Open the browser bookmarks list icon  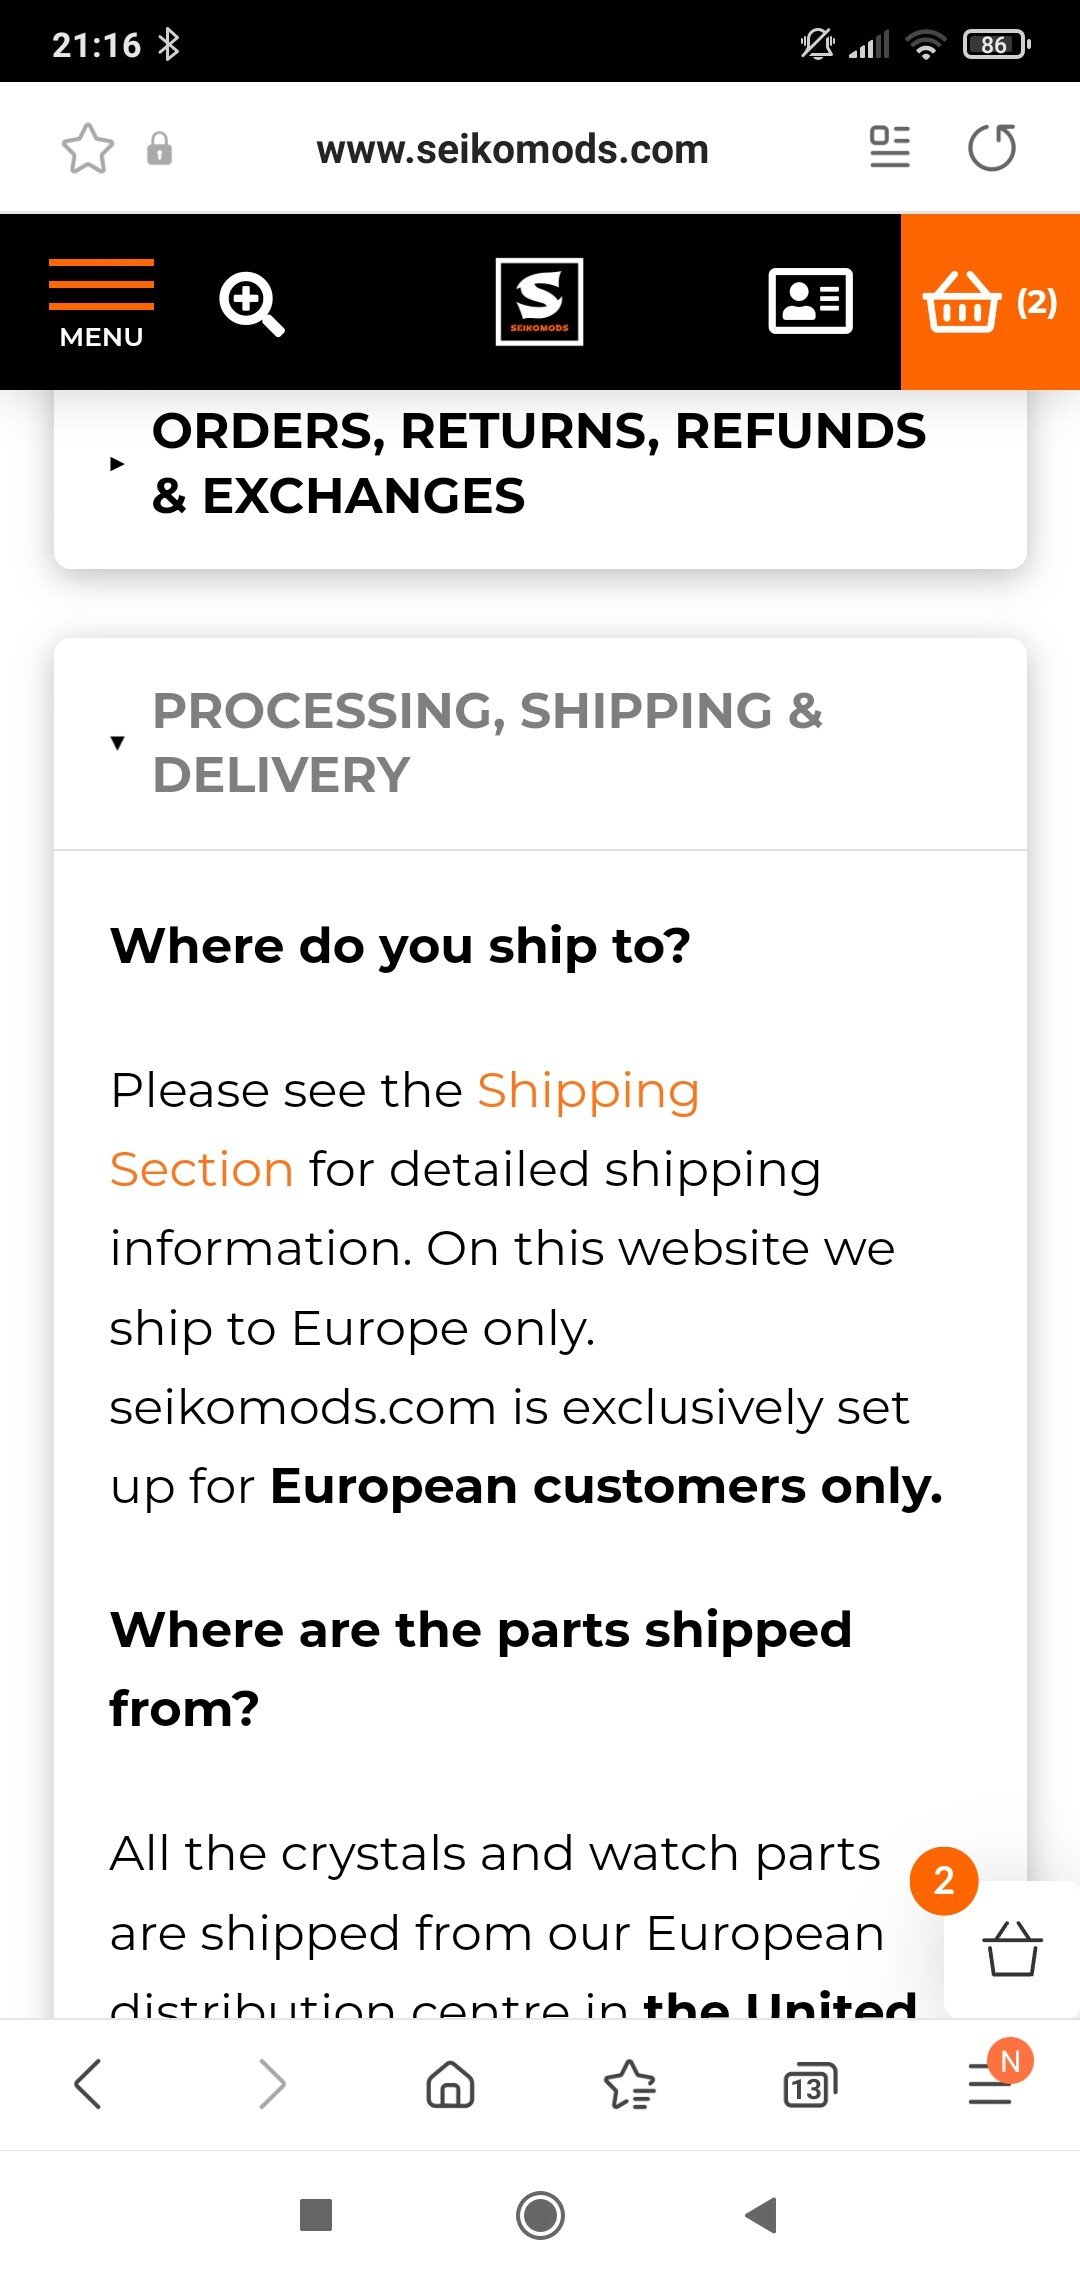pos(630,2085)
